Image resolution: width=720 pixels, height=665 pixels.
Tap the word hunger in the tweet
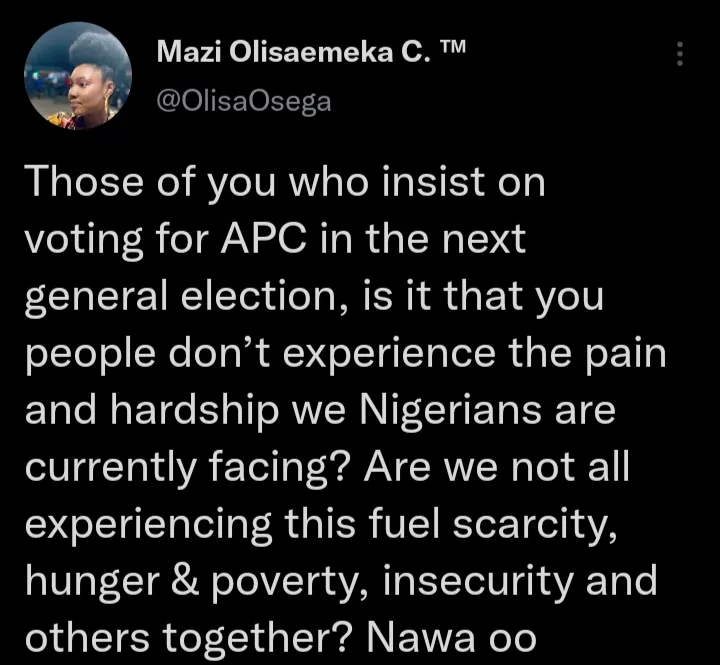point(84,580)
